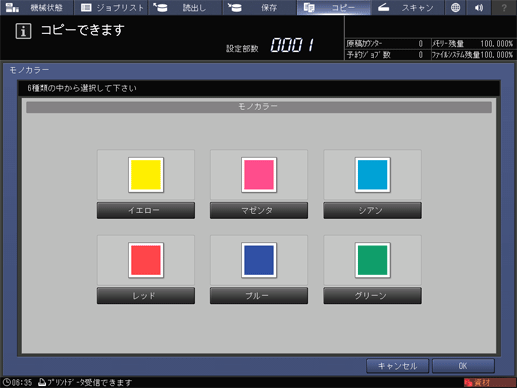Screen dimensions: 517x388
Task: Confirm selection with the OK button
Action: pos(463,366)
